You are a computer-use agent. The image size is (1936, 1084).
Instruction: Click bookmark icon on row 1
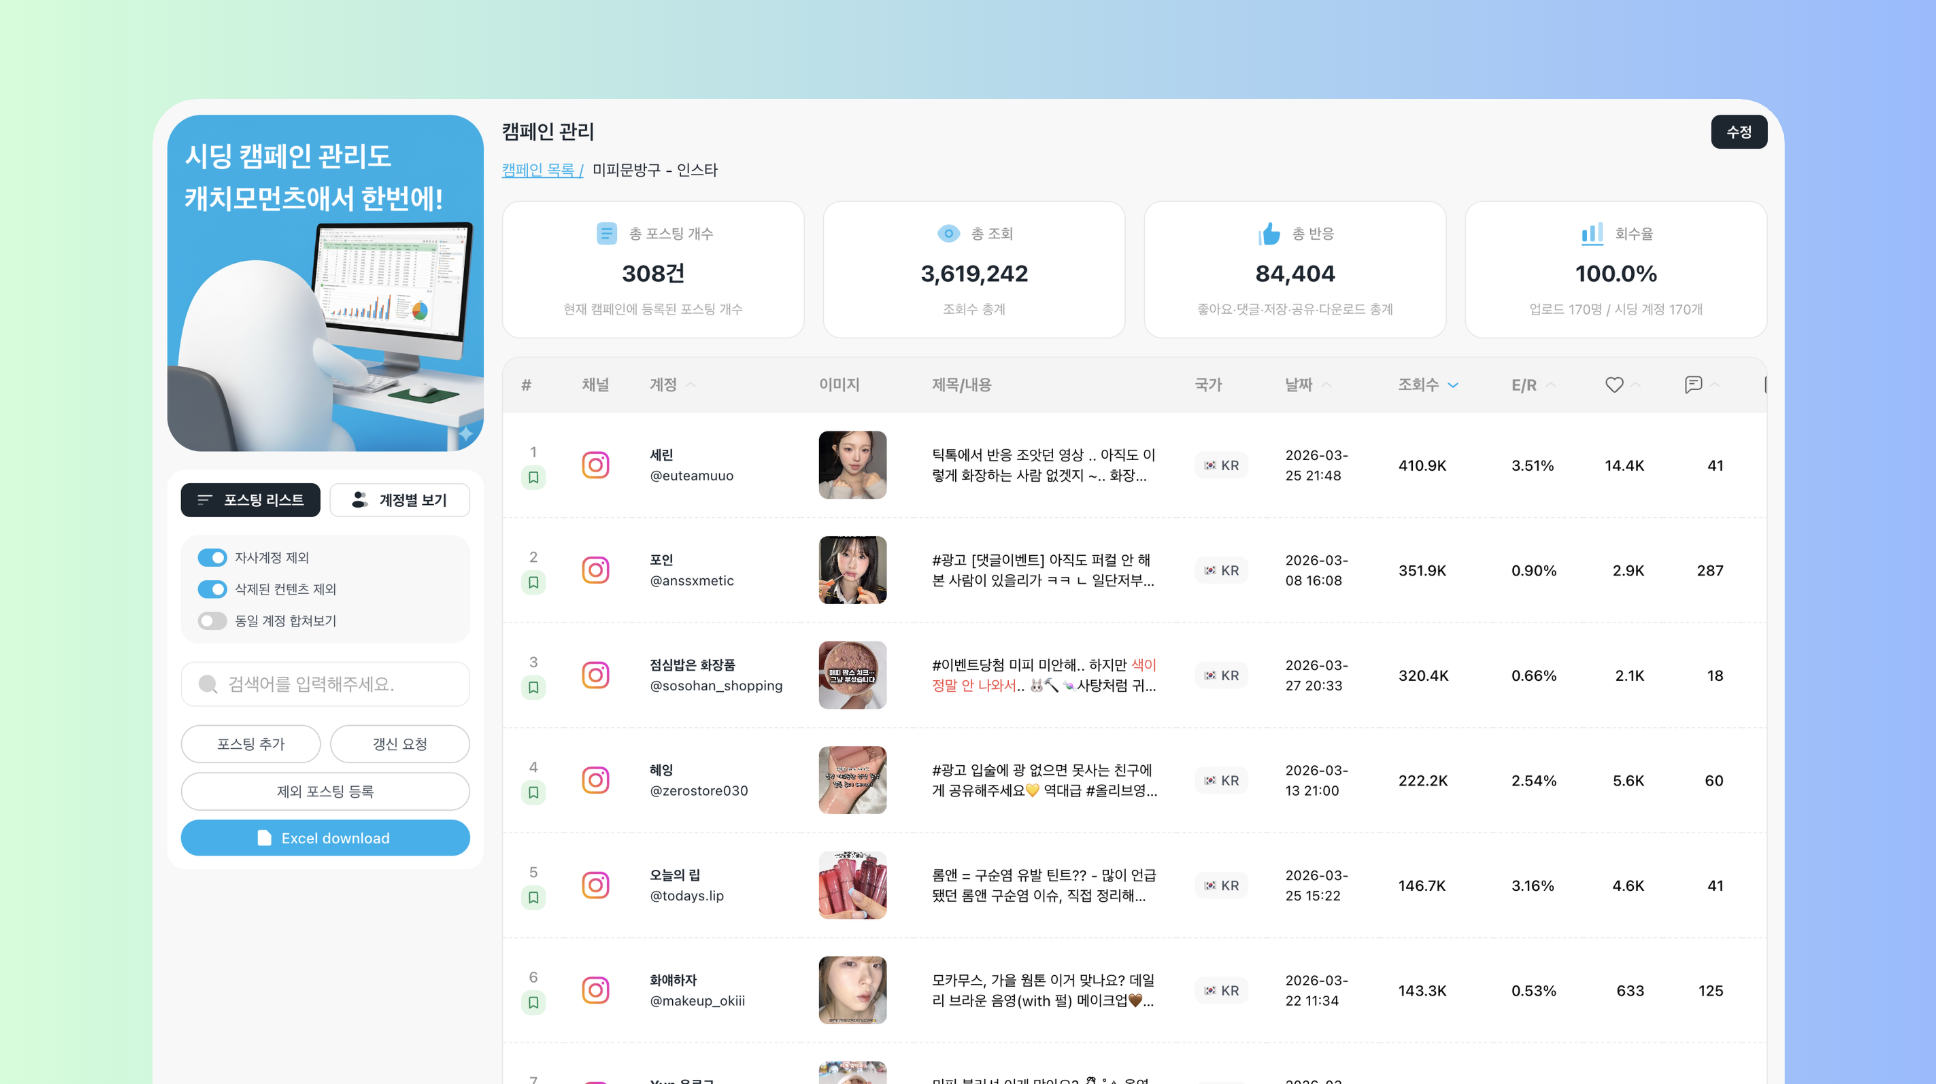pyautogui.click(x=534, y=478)
